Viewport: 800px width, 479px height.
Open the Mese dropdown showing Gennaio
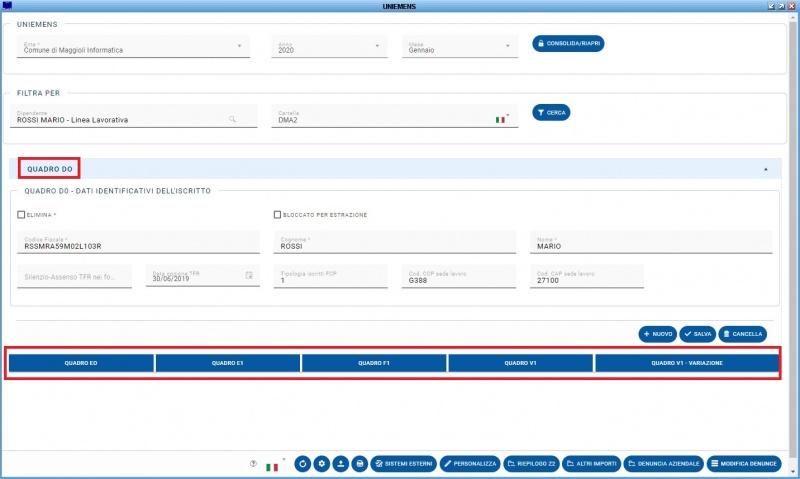click(511, 45)
